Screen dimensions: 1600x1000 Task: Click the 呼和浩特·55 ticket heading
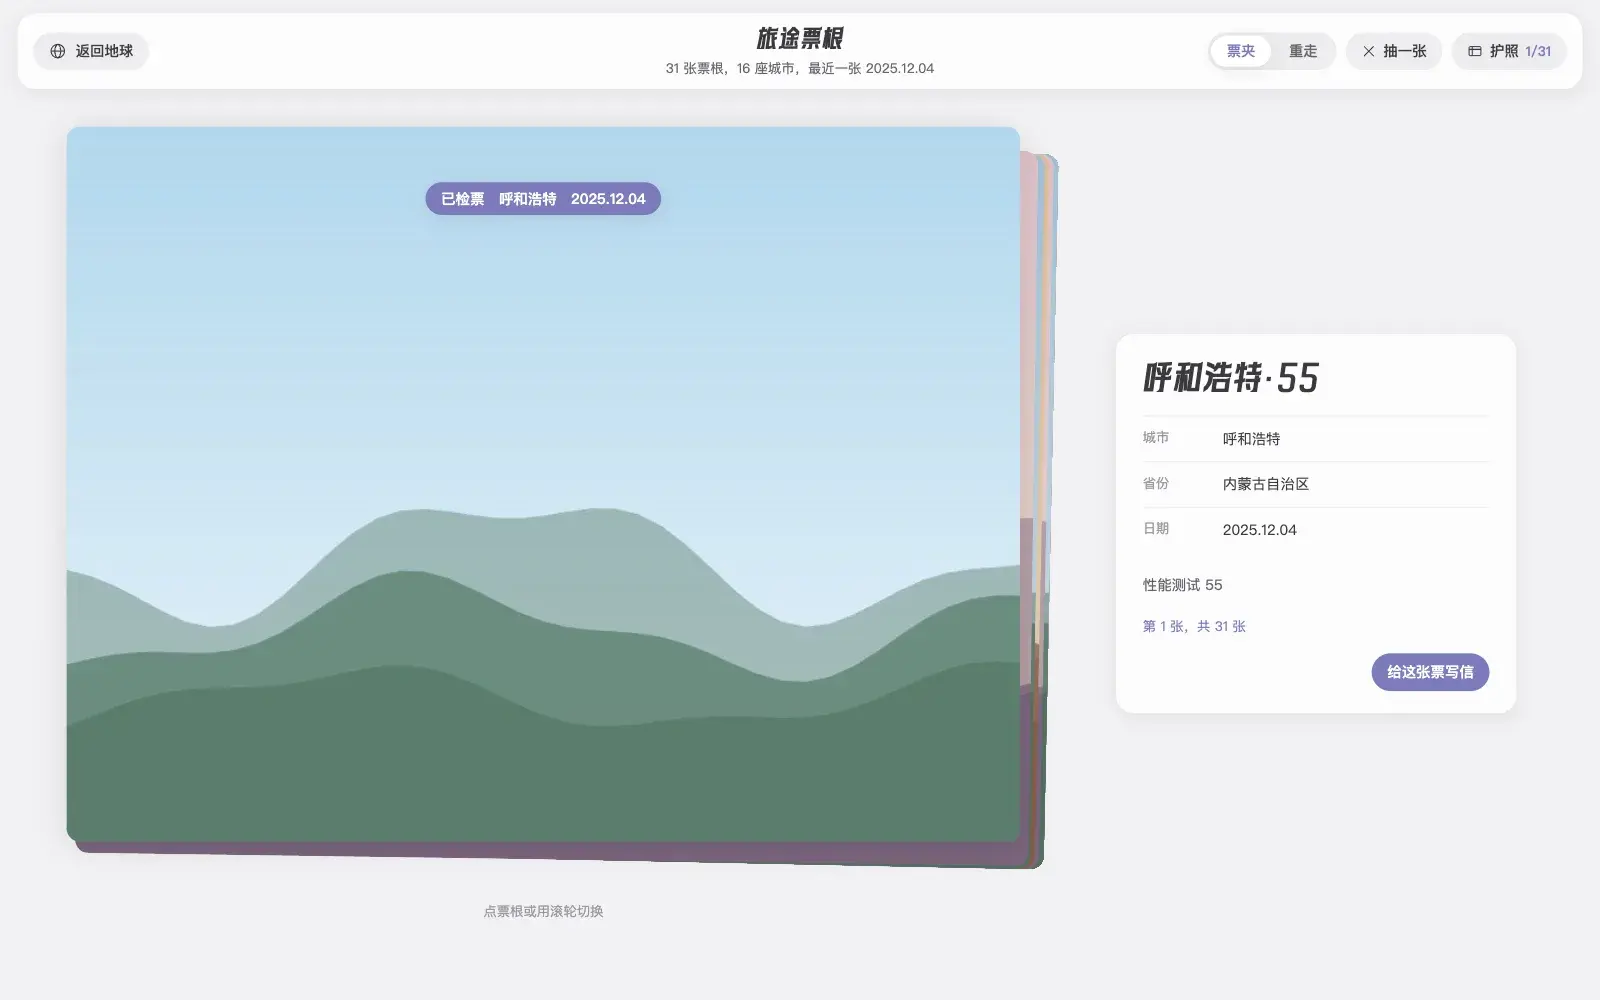coord(1231,378)
